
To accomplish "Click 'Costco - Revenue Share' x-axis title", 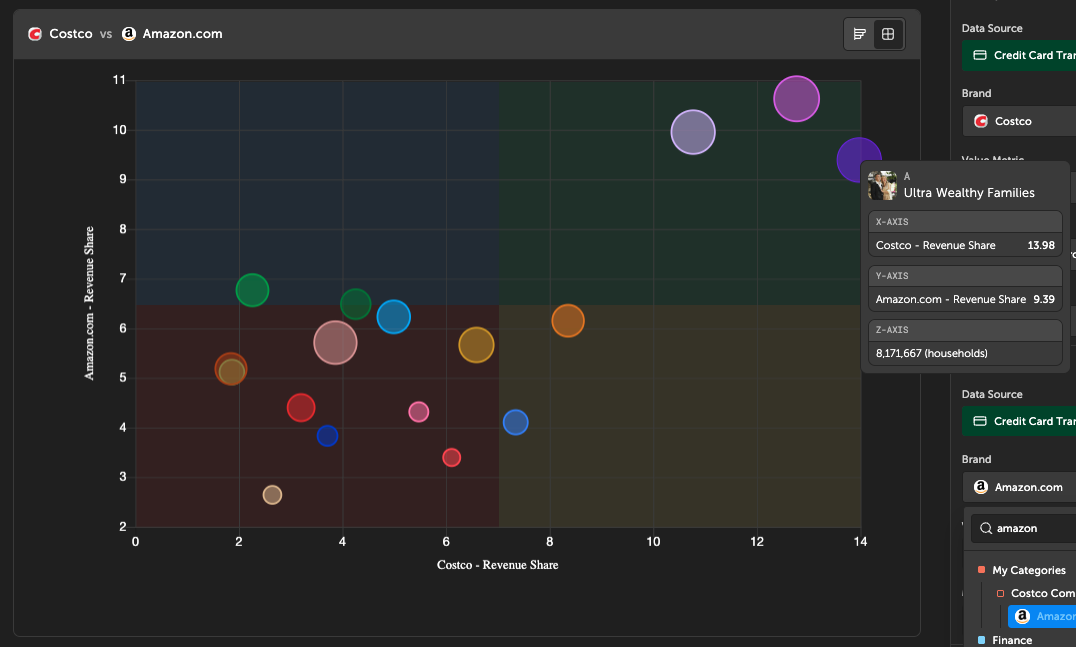I will (498, 565).
